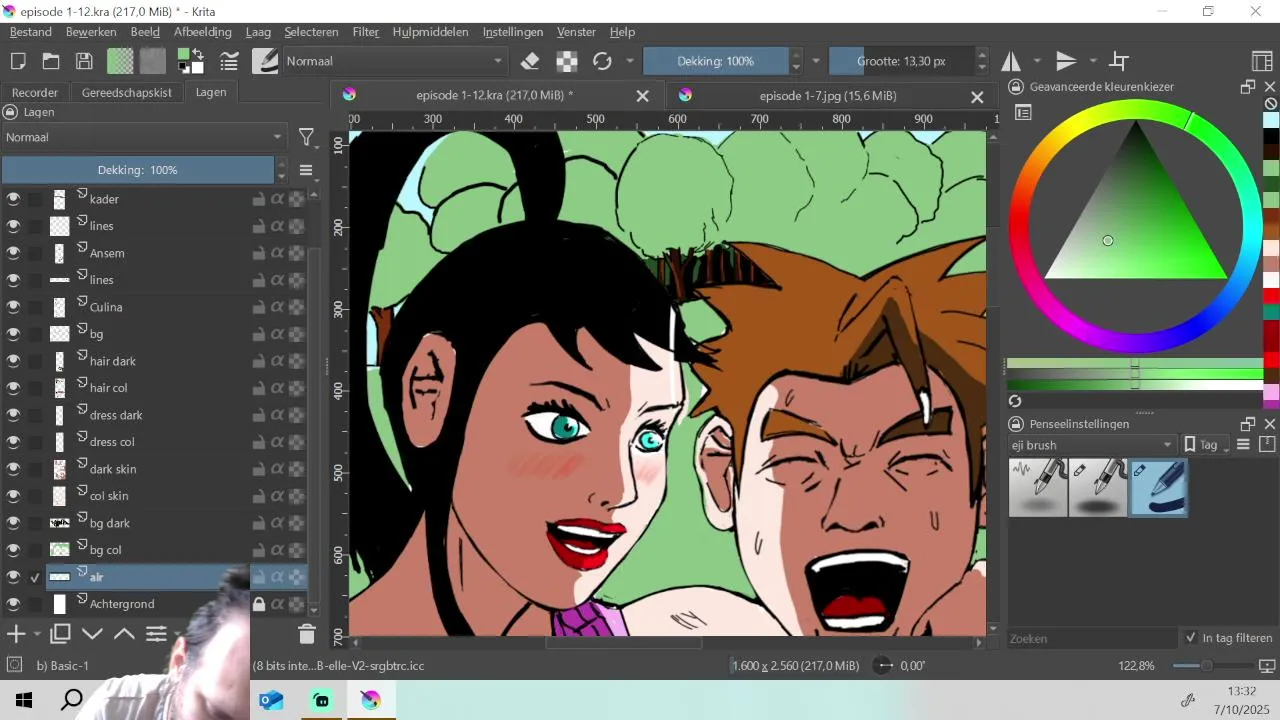
Task: Move layer up with chevron icon
Action: (x=124, y=634)
